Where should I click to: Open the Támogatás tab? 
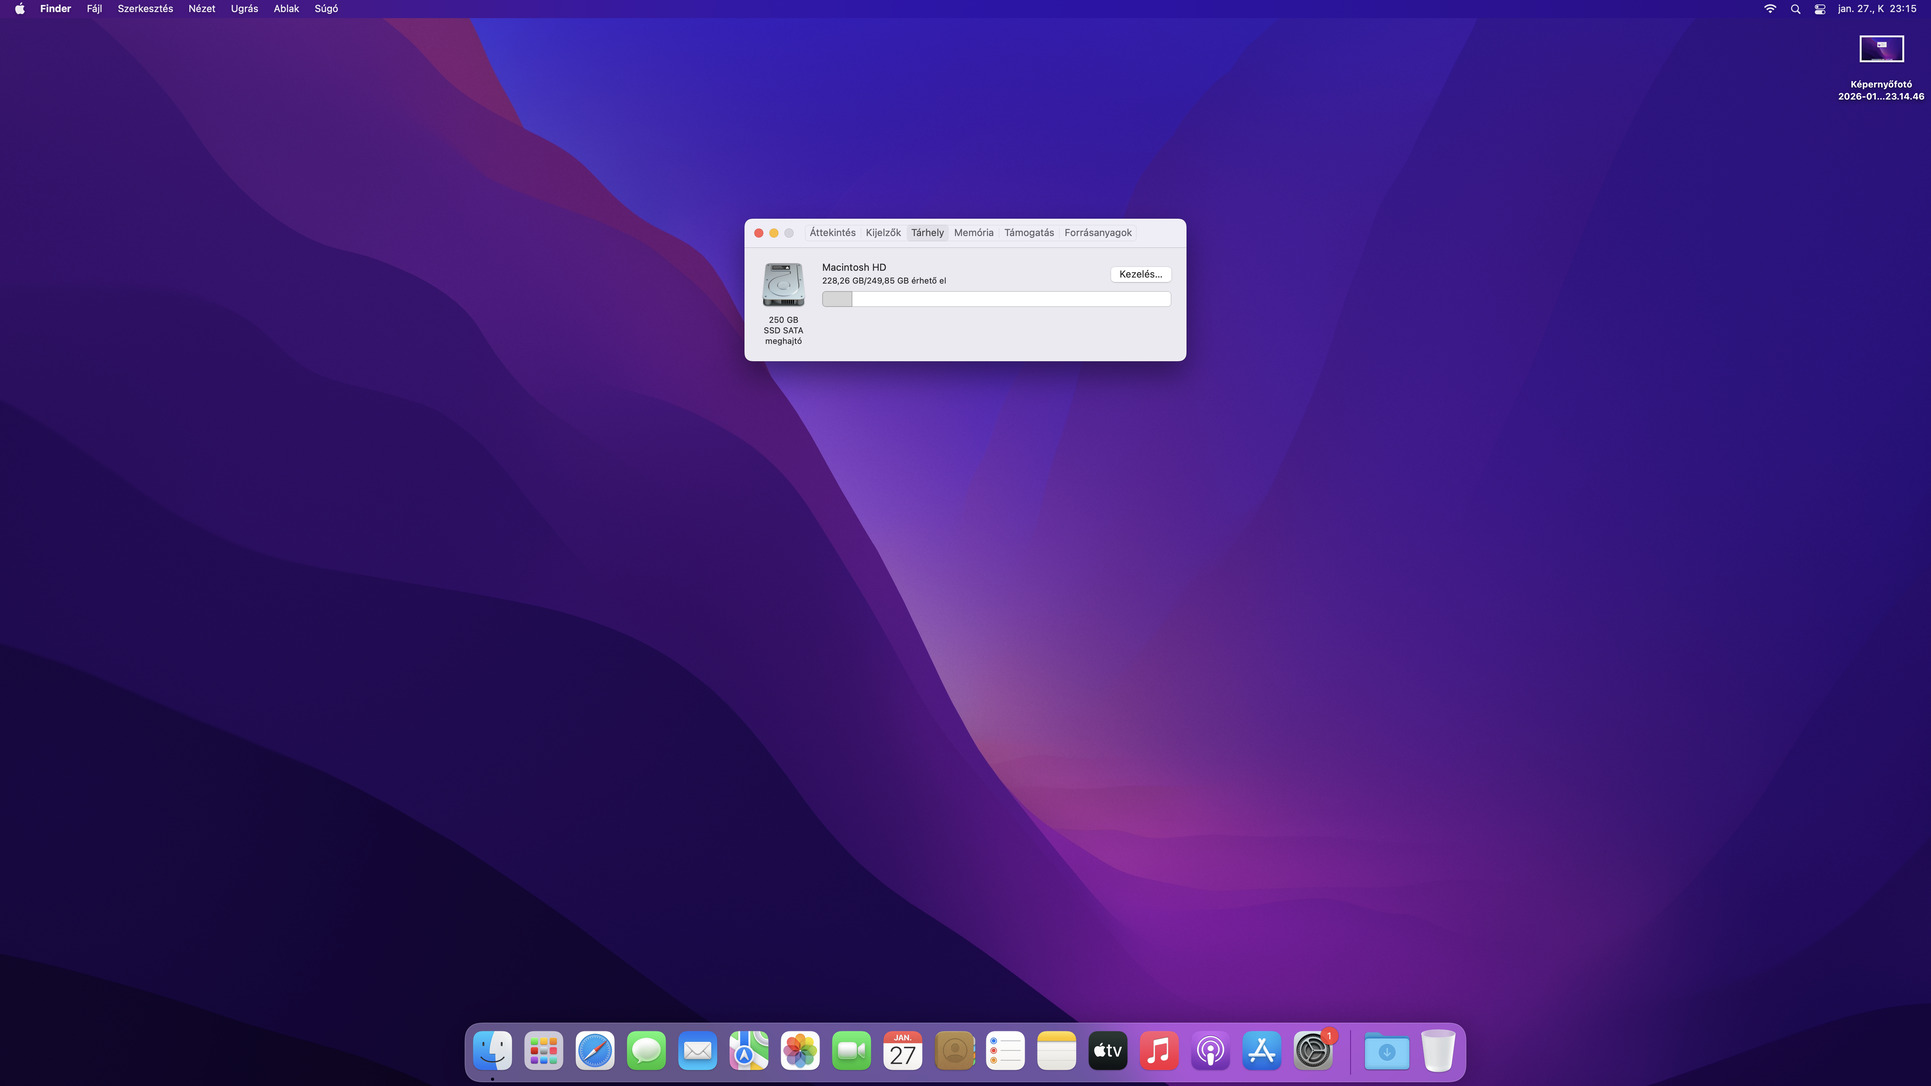click(1028, 233)
